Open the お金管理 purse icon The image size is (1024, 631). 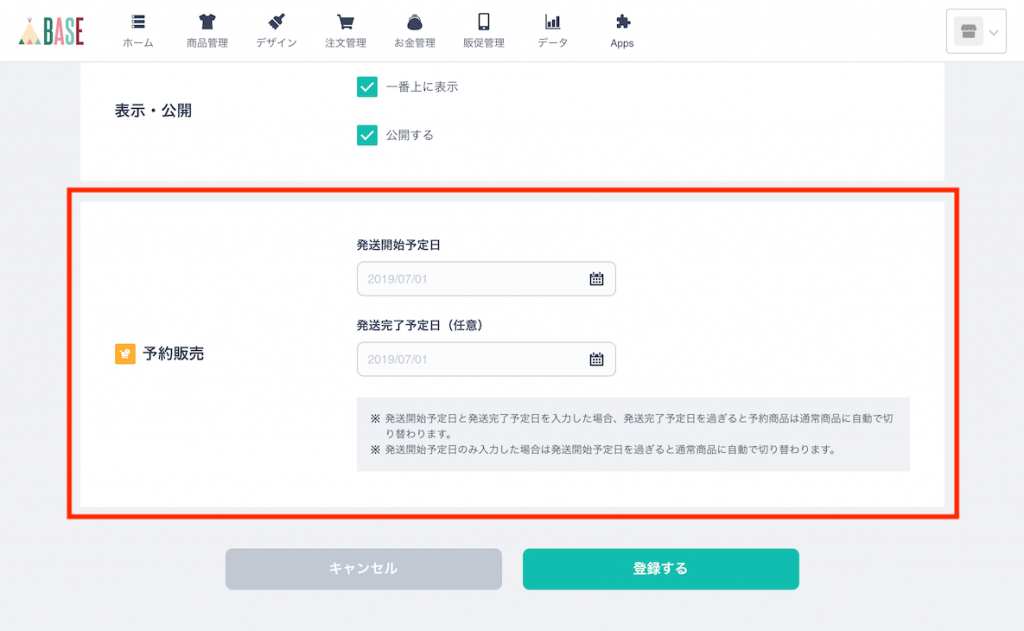(x=415, y=22)
